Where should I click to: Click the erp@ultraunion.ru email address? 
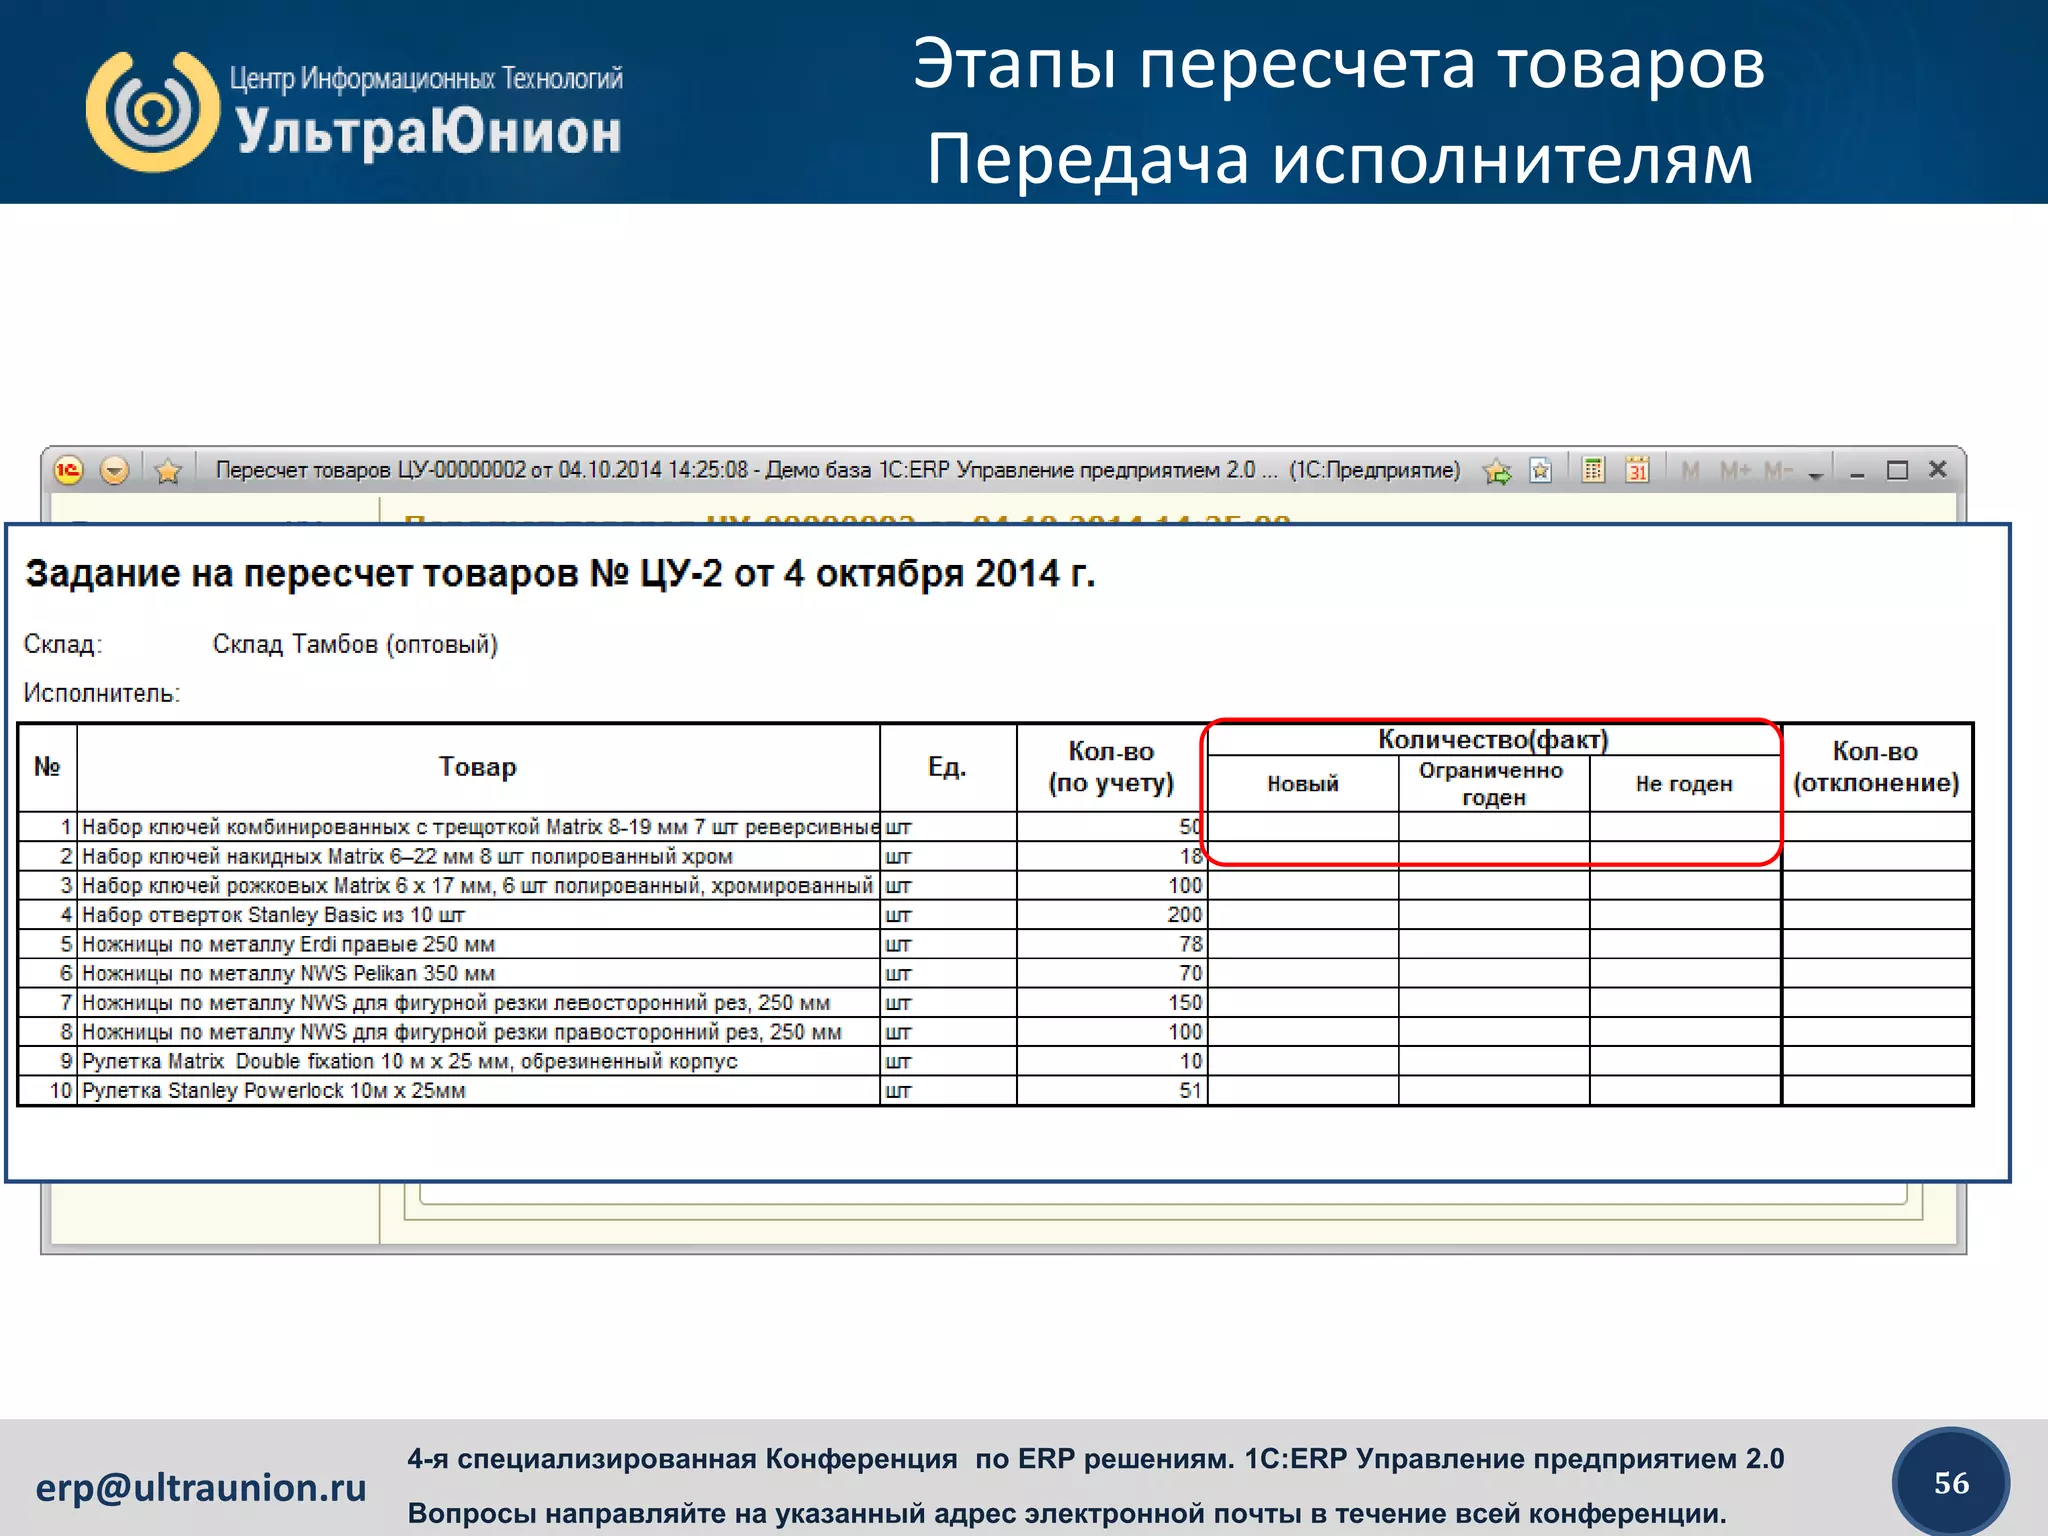[x=201, y=1487]
